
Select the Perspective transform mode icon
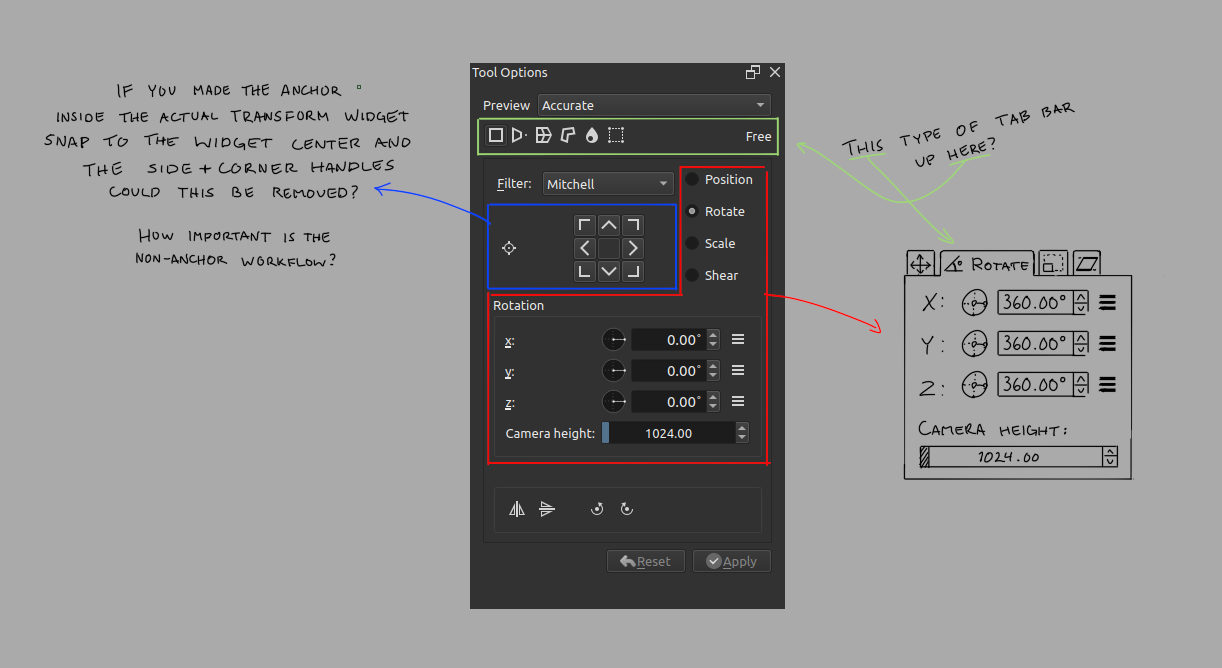[519, 135]
